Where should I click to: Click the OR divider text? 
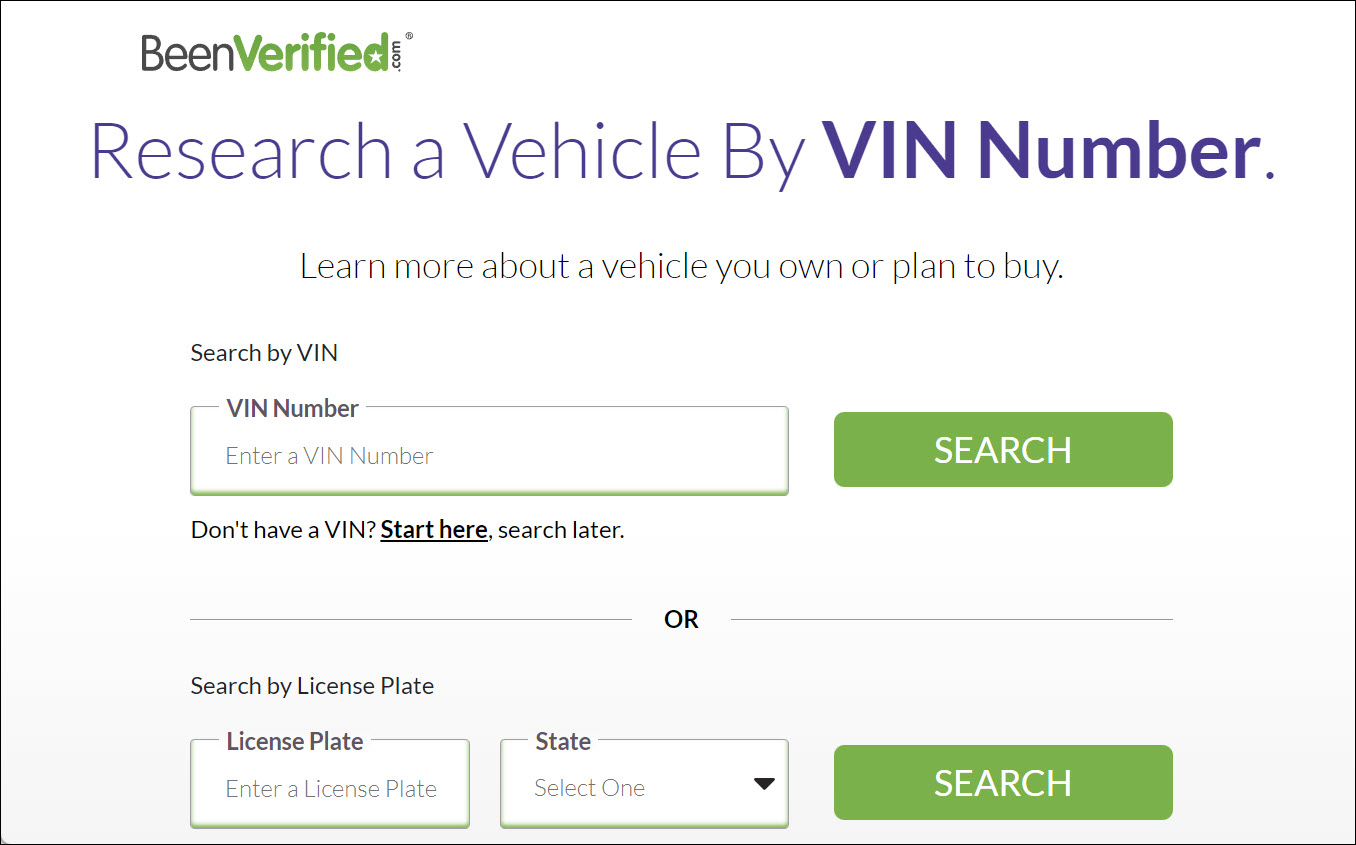pyautogui.click(x=681, y=620)
